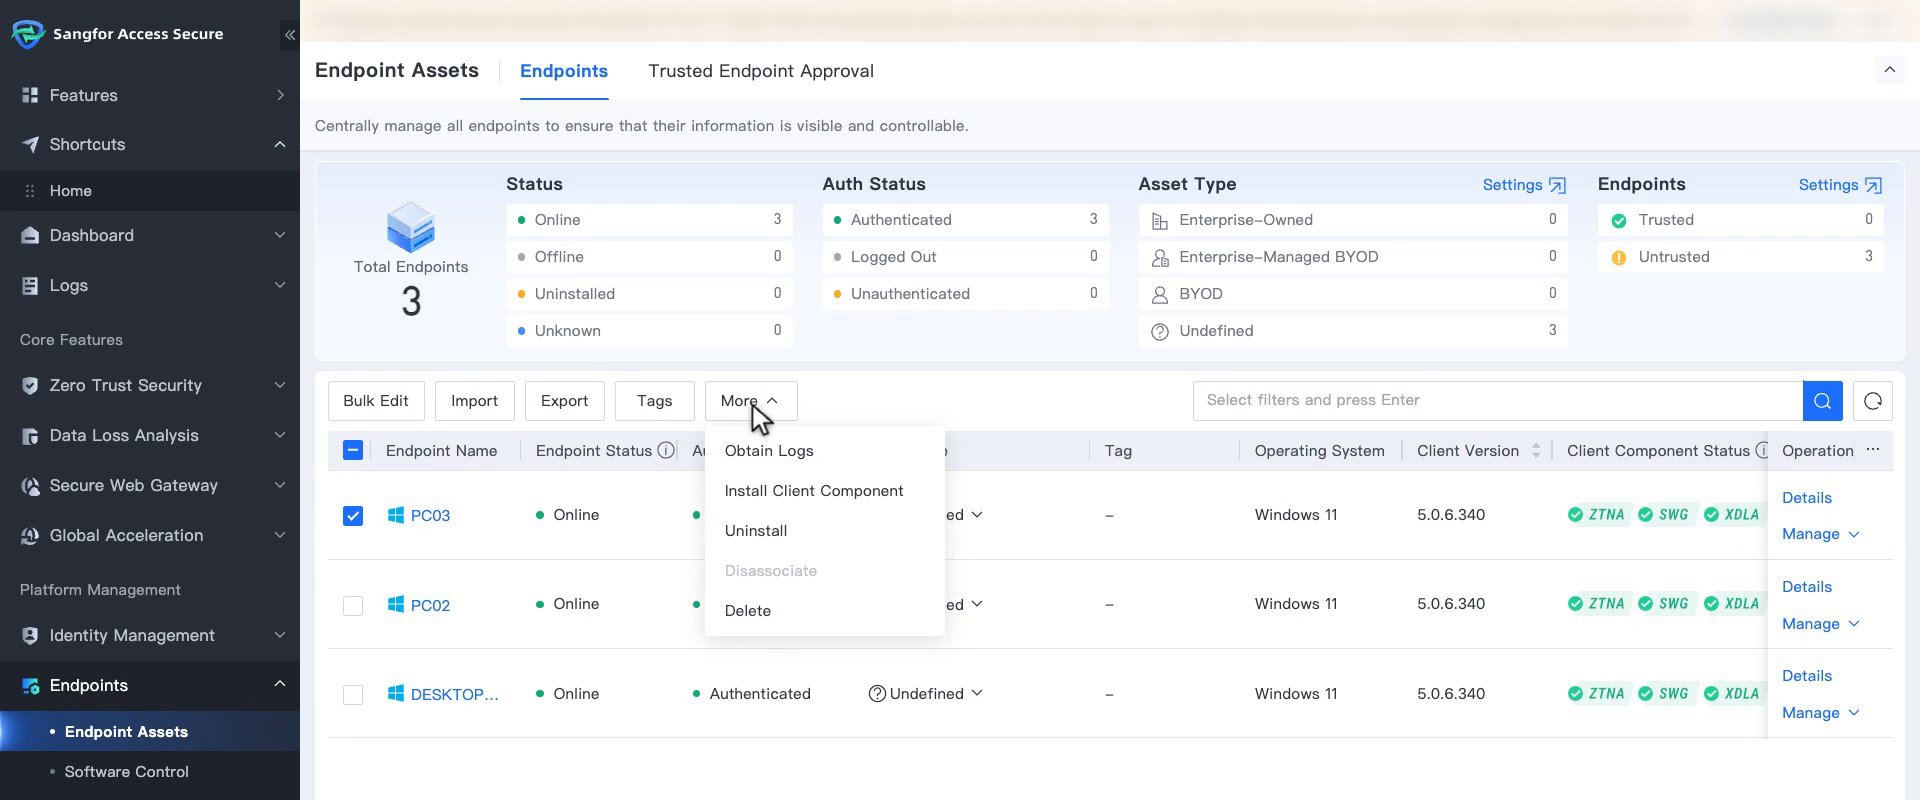Click the ZTNA badge in PC03 row
The image size is (1920, 800).
tap(1597, 515)
